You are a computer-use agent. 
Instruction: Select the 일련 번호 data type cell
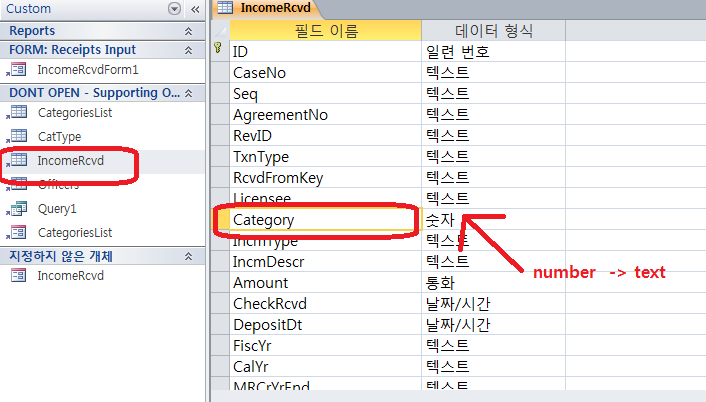493,51
